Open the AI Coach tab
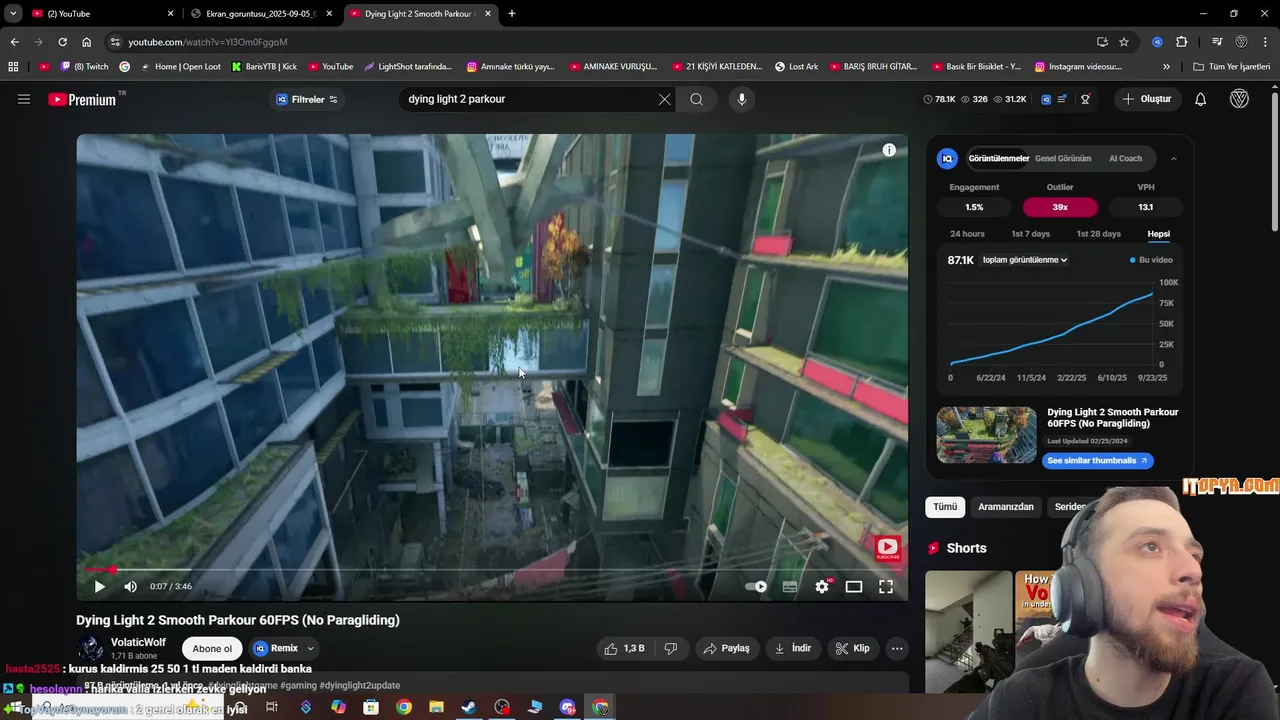Screen dimensions: 1280x720 [1125, 158]
